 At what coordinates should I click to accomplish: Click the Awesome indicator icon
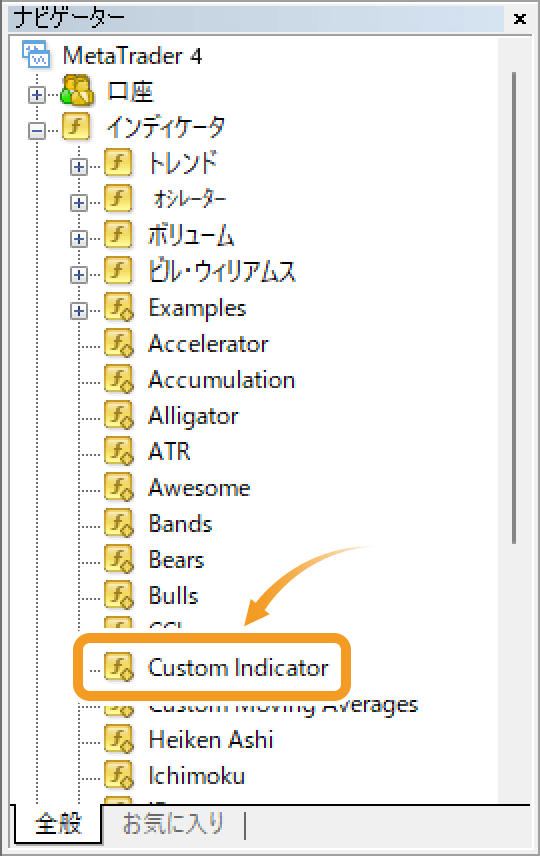tap(118, 488)
